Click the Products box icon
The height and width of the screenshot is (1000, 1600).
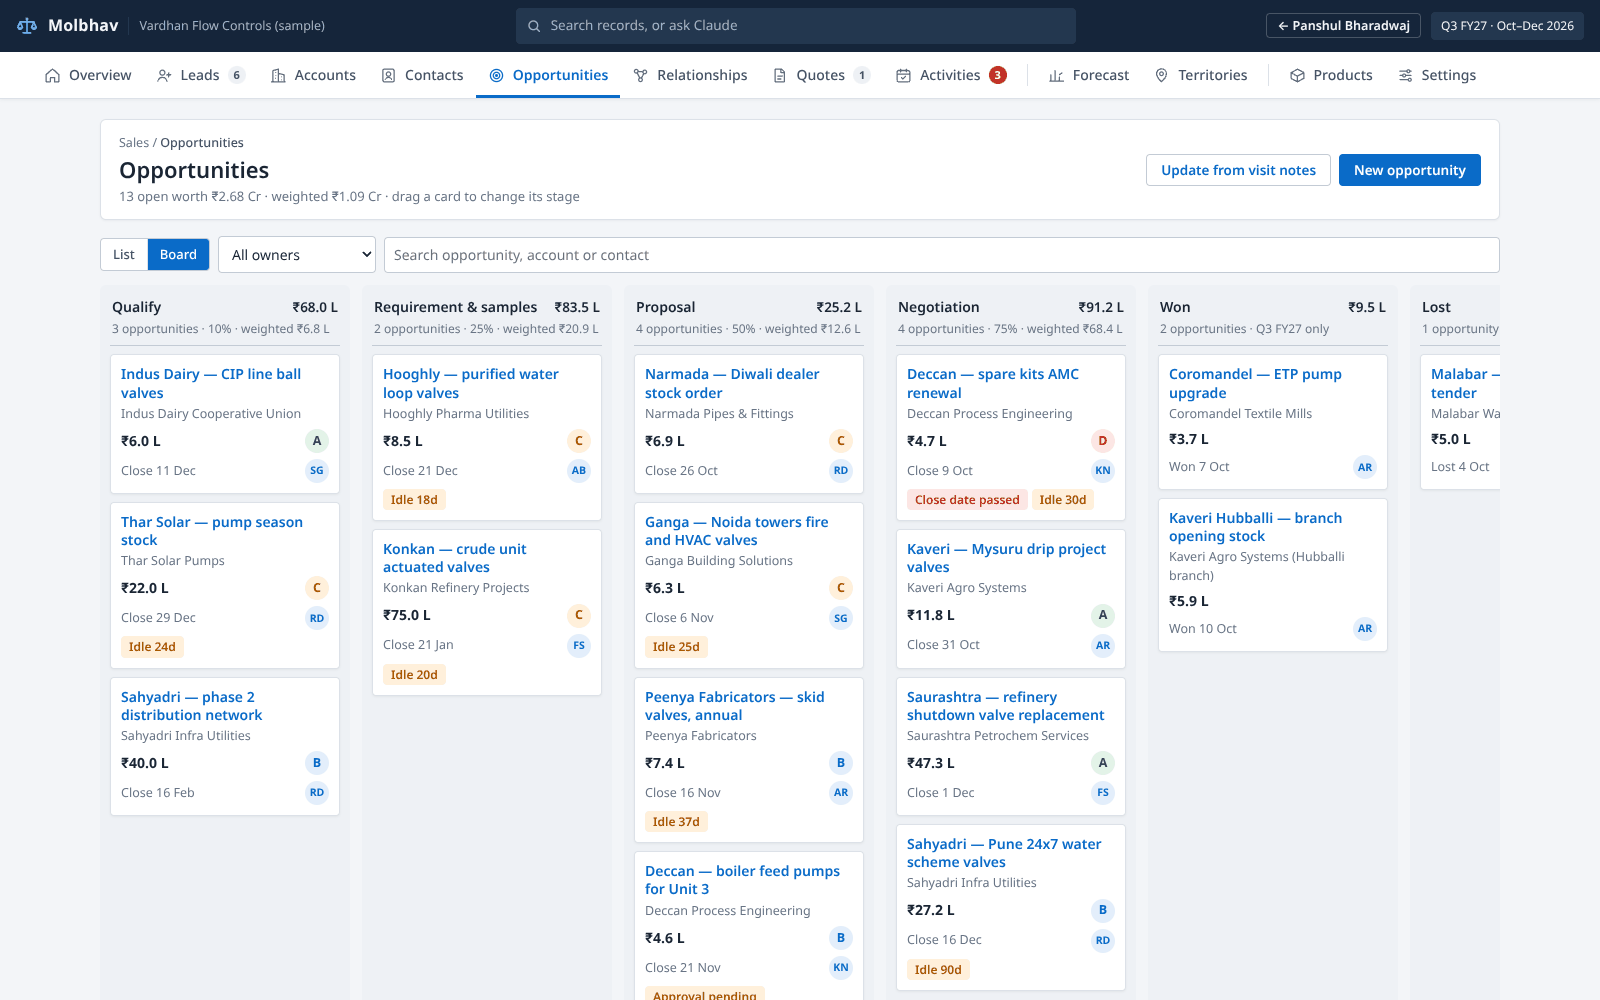1297,76
